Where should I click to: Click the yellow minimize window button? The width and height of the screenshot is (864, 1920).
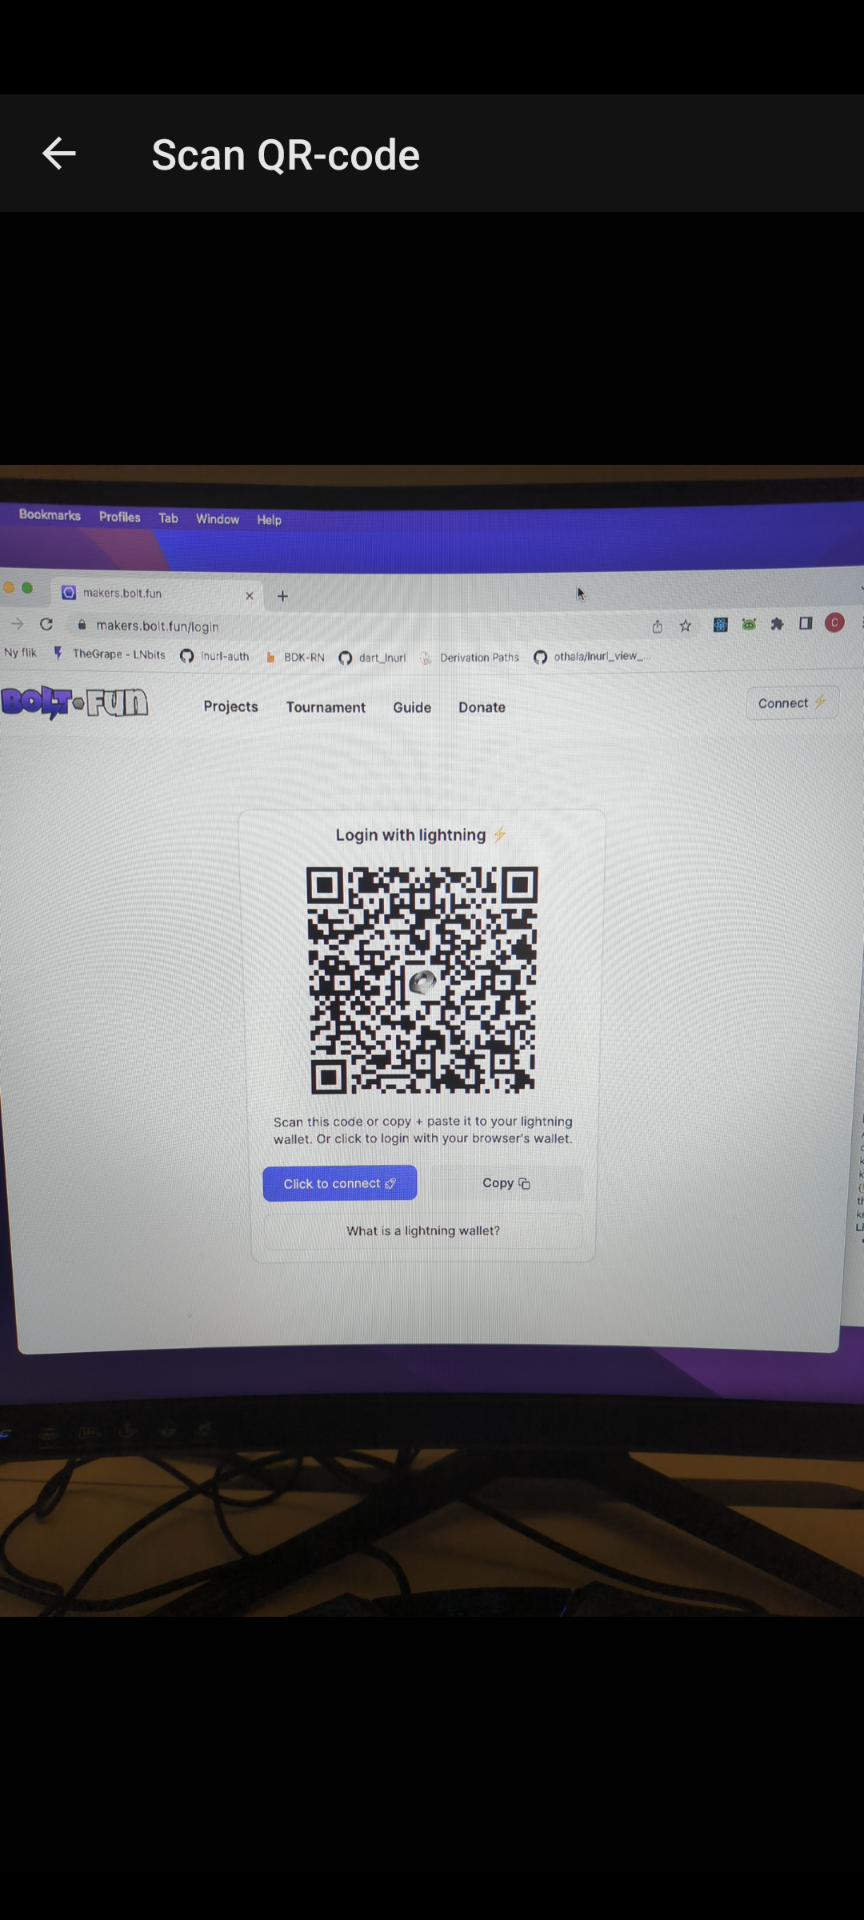click(8, 587)
